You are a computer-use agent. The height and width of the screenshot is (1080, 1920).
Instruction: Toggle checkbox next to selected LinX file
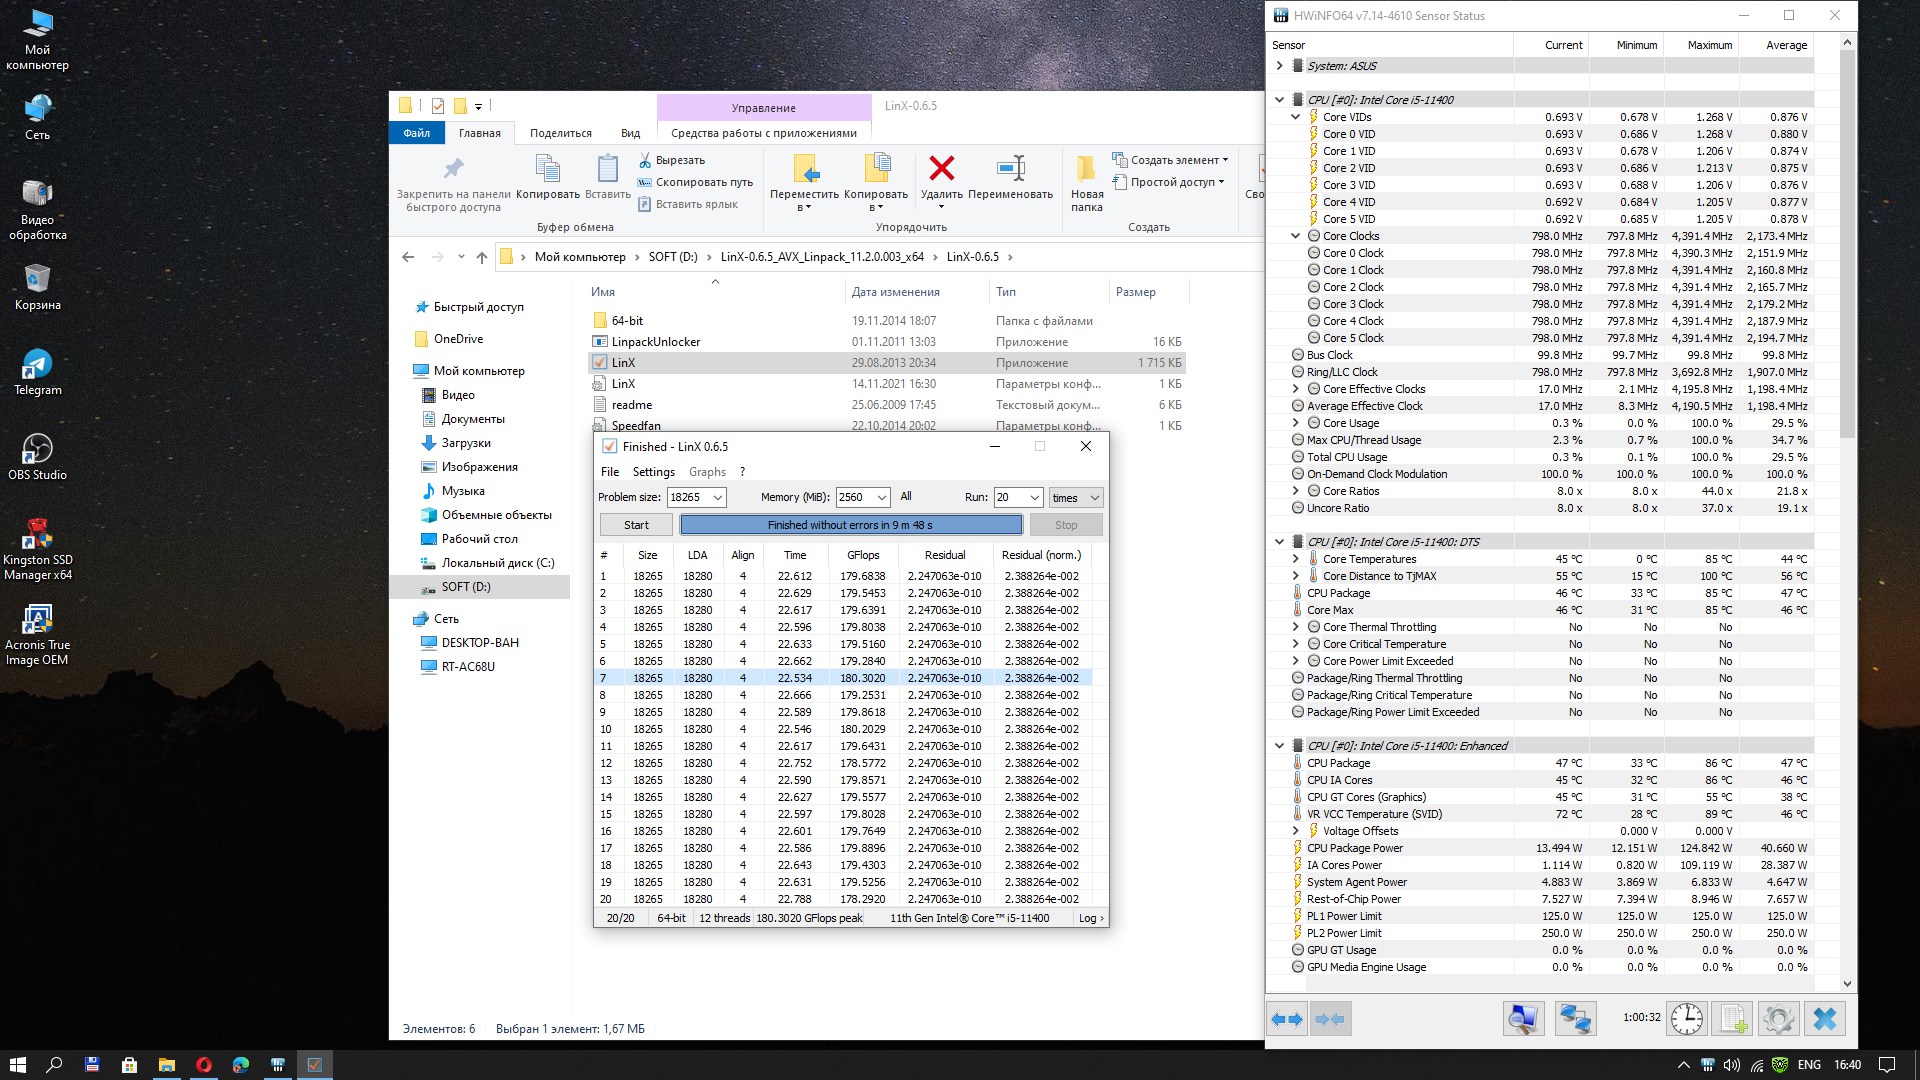click(600, 363)
